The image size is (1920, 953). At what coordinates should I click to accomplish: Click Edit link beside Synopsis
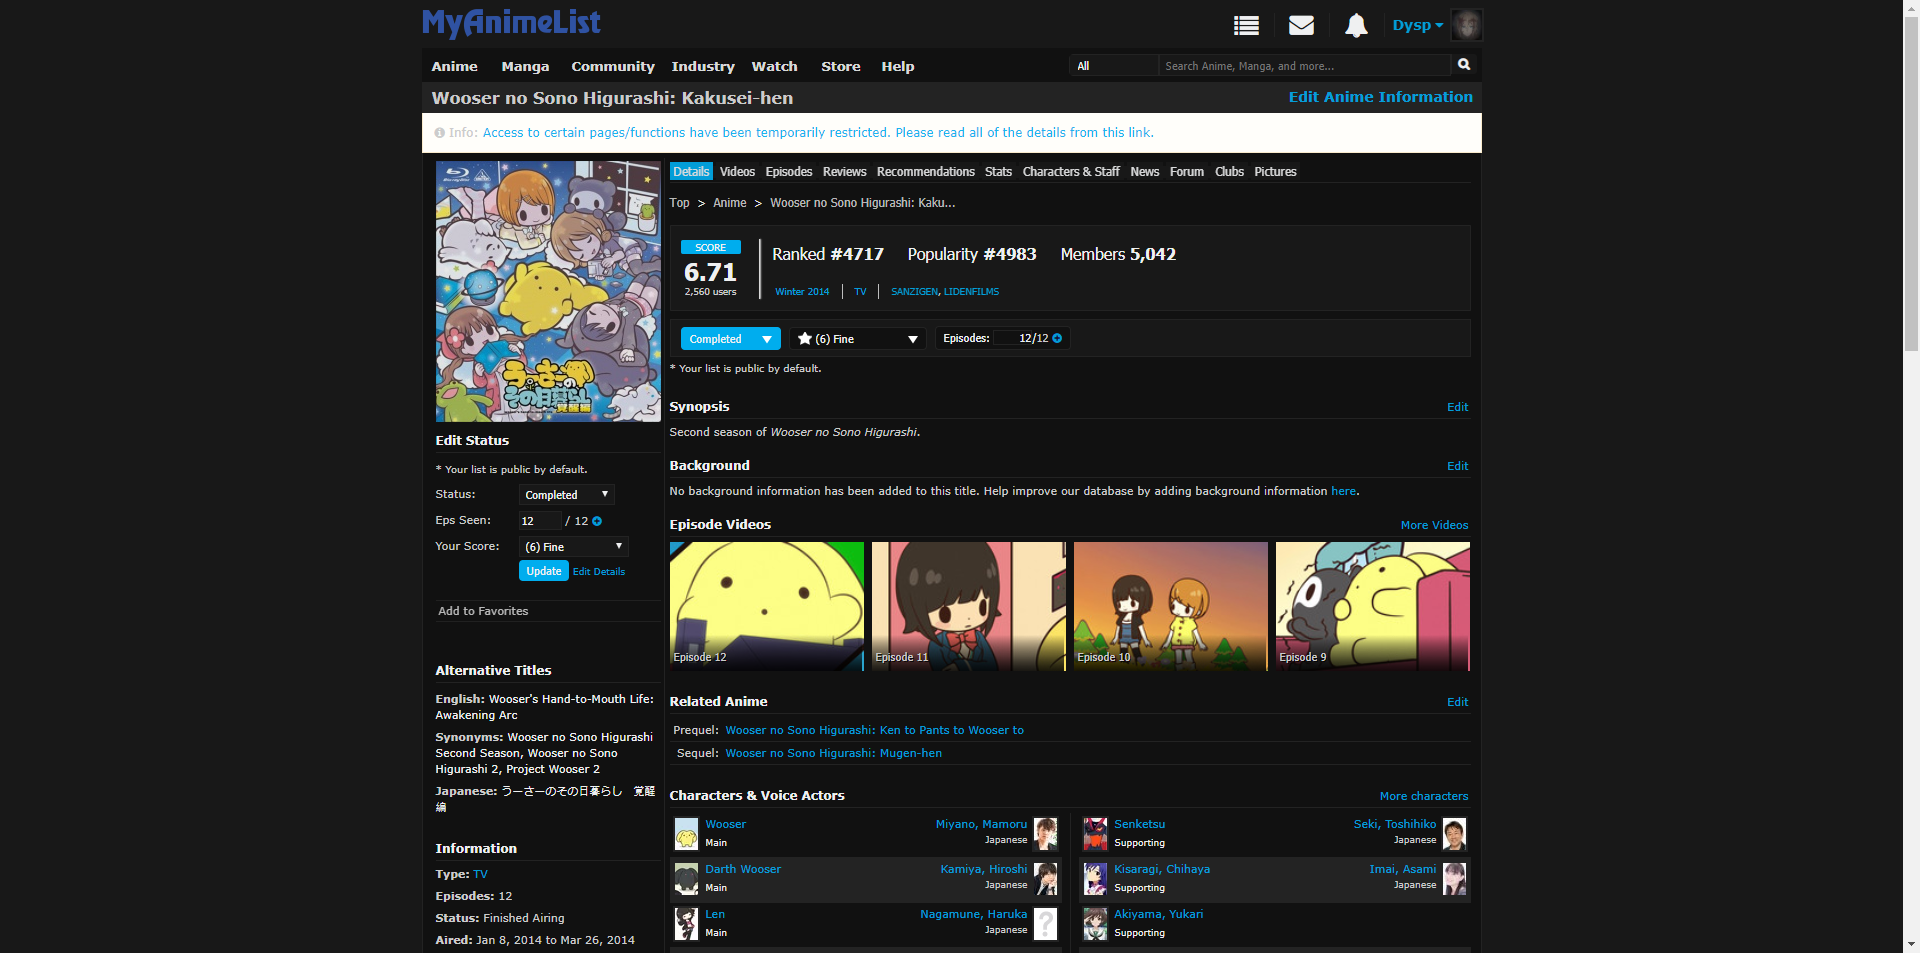point(1457,407)
